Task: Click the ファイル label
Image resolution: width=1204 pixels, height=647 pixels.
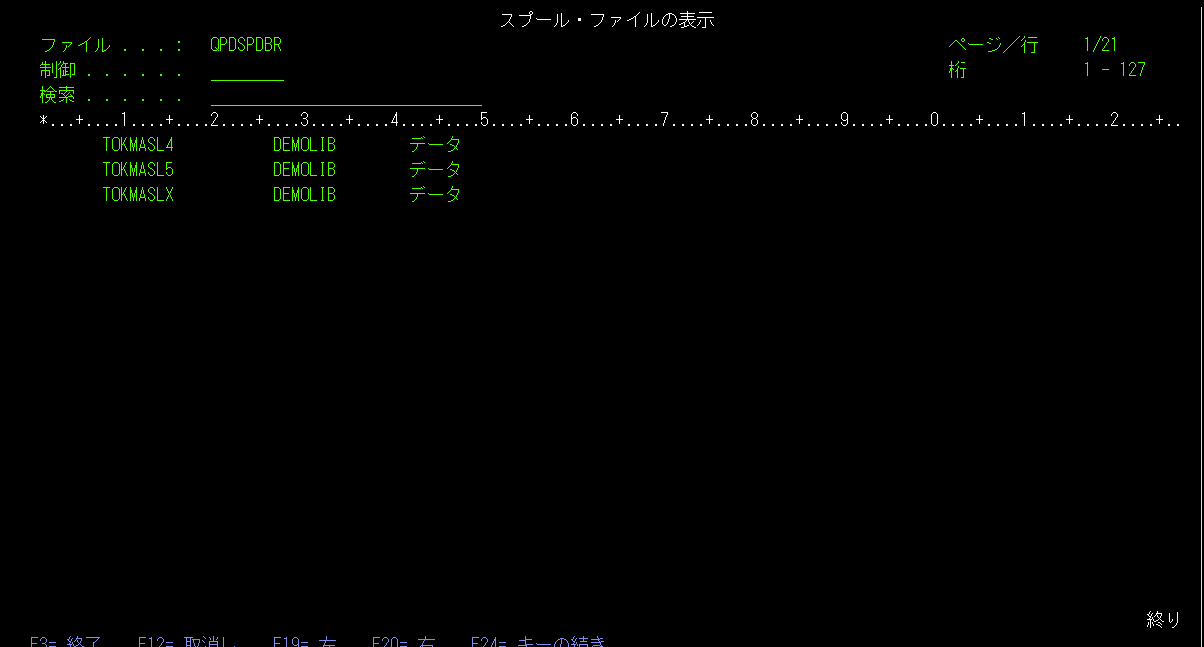Action: (75, 45)
